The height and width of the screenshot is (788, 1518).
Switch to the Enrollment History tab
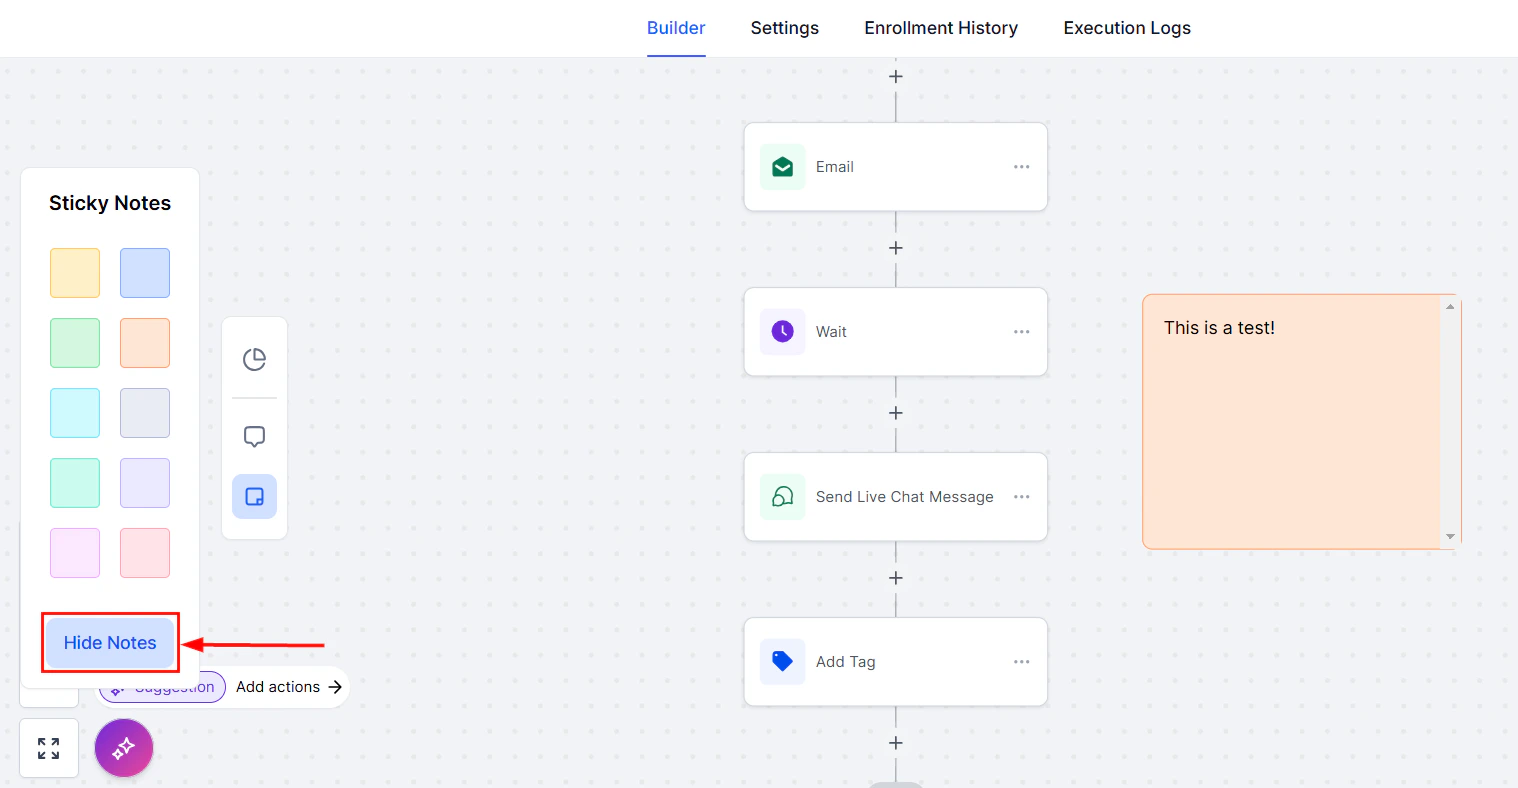point(941,27)
